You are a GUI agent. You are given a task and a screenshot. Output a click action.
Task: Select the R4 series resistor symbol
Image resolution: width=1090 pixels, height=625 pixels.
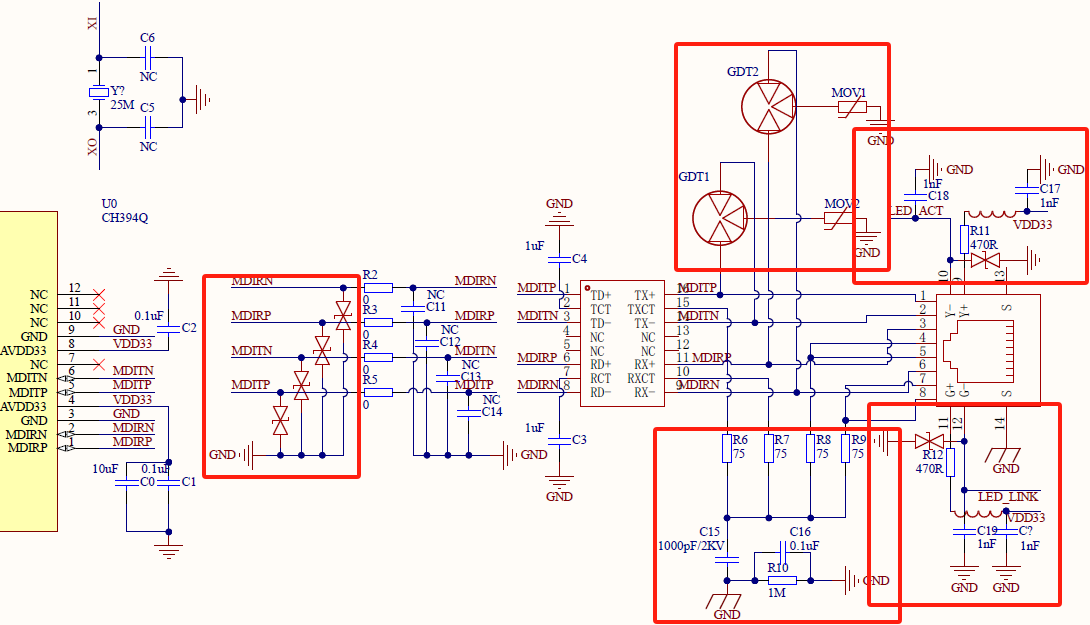click(x=378, y=357)
